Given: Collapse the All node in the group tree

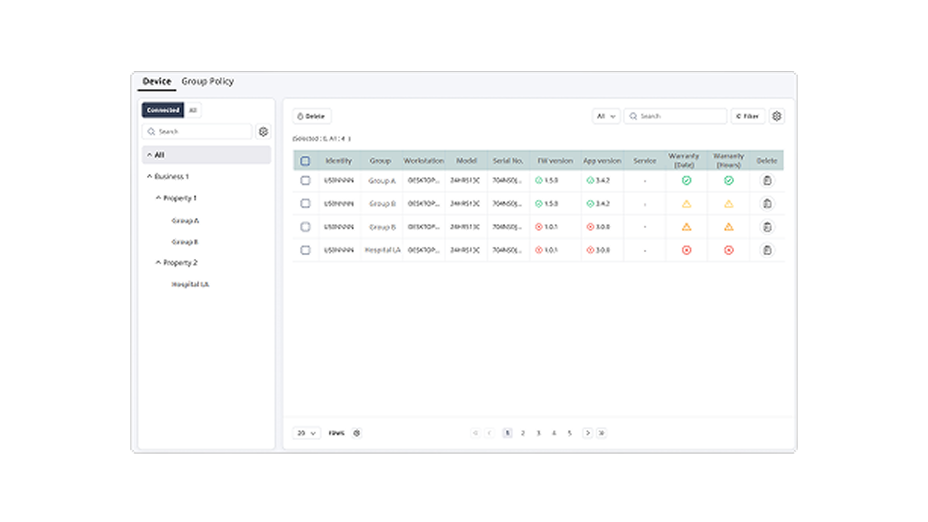Looking at the screenshot, I should point(150,155).
